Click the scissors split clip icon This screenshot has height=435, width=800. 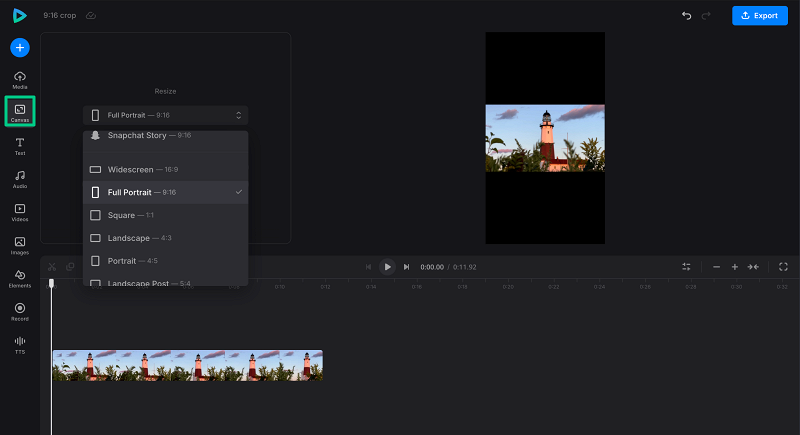pyautogui.click(x=52, y=267)
